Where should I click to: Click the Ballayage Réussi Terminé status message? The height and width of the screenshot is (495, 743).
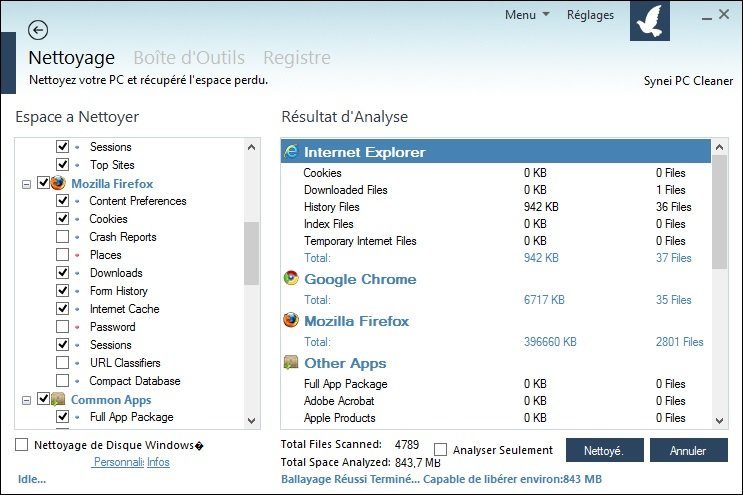tap(441, 479)
